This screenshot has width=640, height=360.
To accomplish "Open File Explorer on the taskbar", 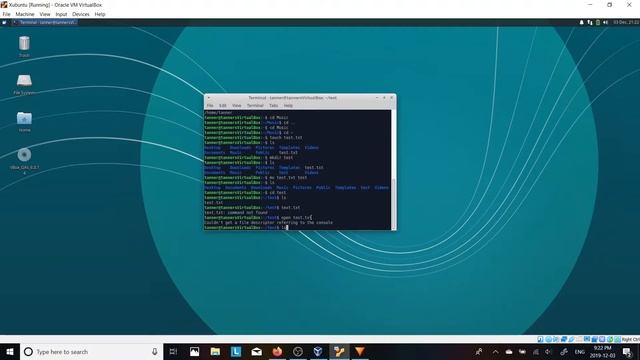I will pyautogui.click(x=215, y=351).
